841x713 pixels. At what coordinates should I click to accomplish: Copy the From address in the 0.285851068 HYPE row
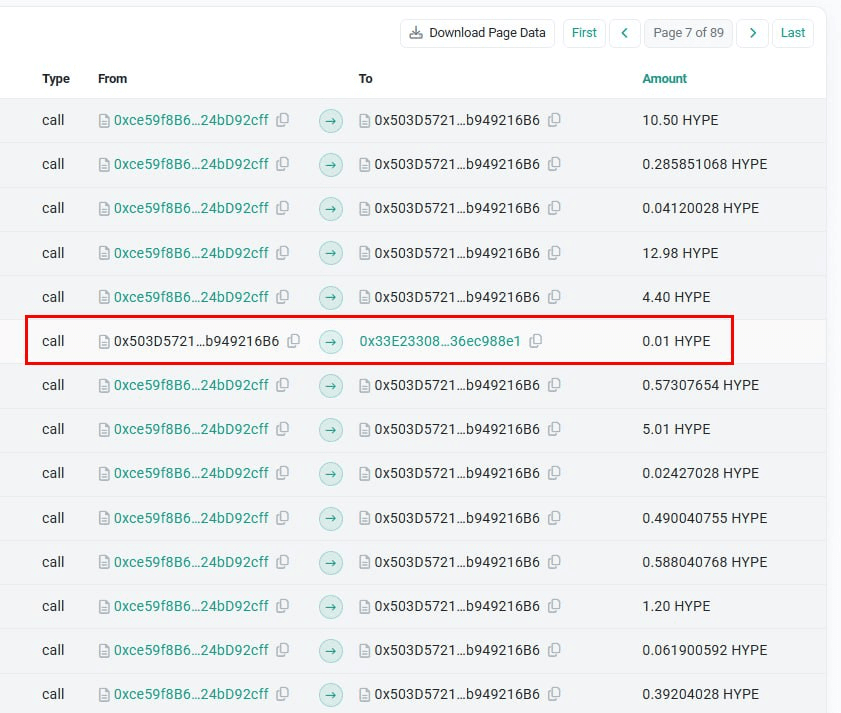(283, 164)
